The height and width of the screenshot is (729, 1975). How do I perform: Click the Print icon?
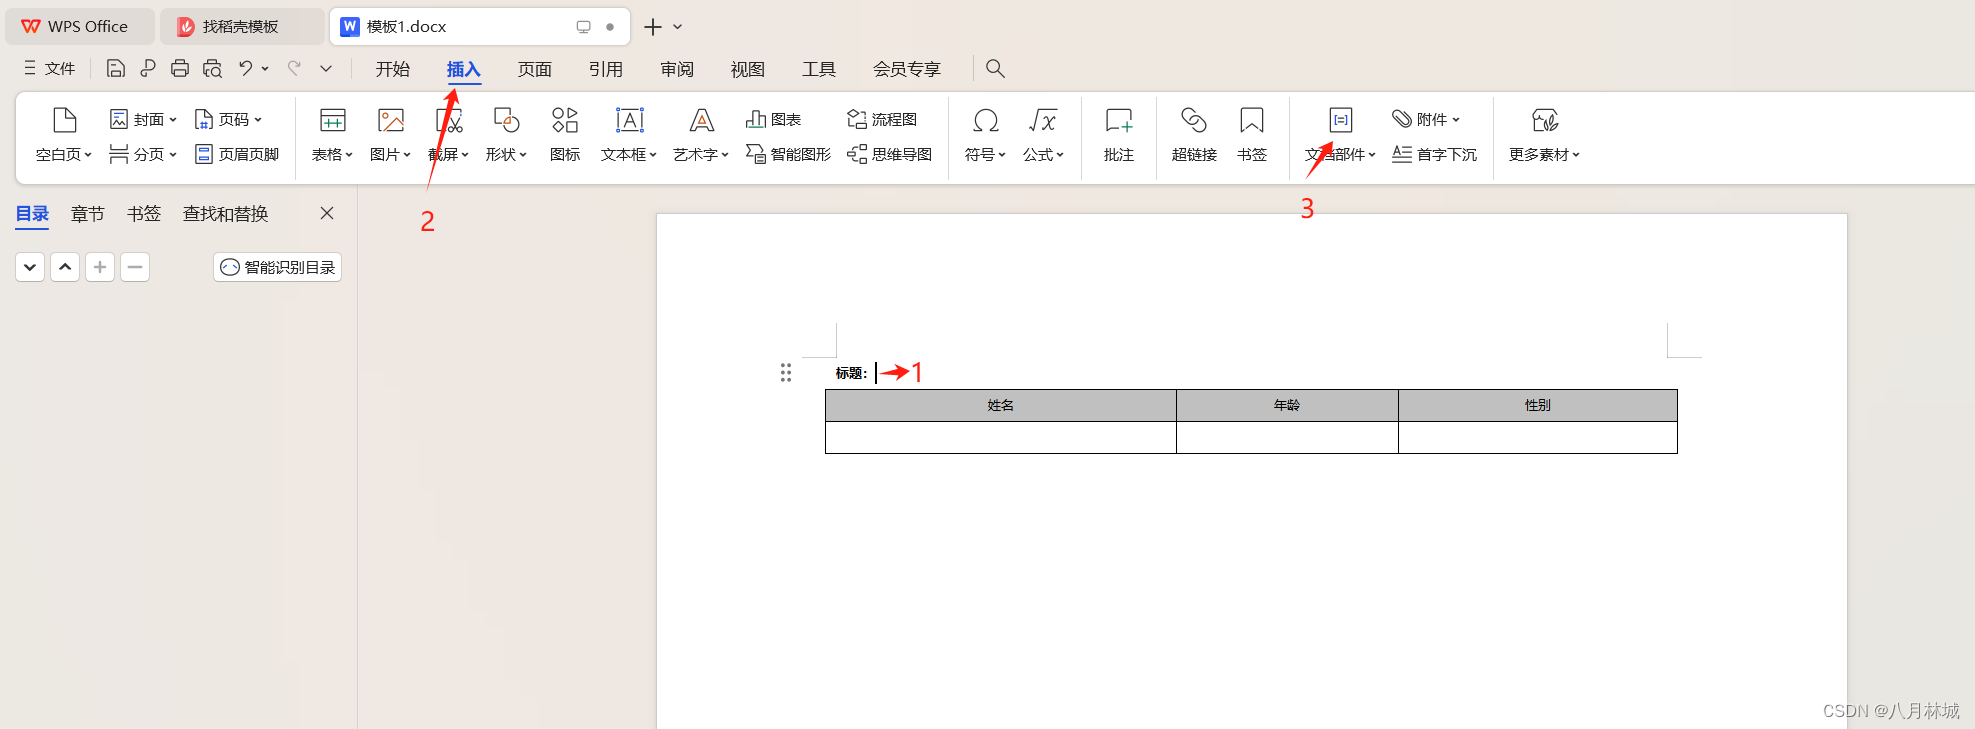click(180, 68)
